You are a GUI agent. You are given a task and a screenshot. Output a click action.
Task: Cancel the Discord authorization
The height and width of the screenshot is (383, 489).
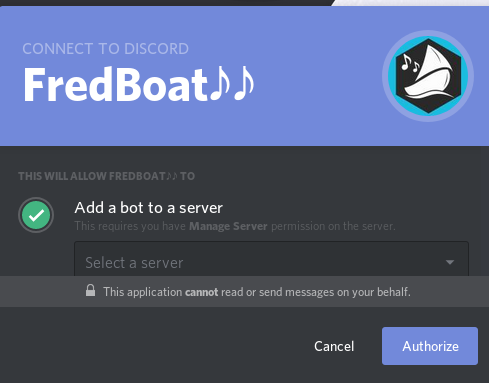click(x=334, y=346)
